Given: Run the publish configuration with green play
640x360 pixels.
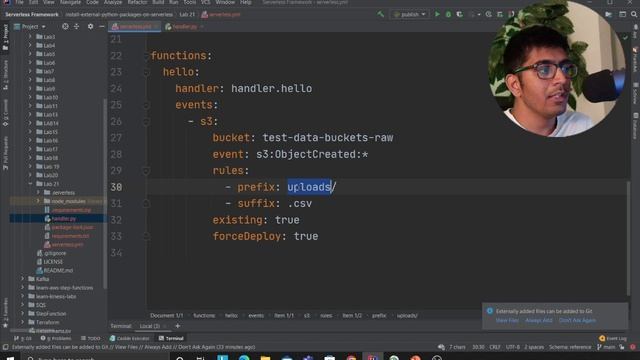Looking at the screenshot, I should pyautogui.click(x=437, y=14).
